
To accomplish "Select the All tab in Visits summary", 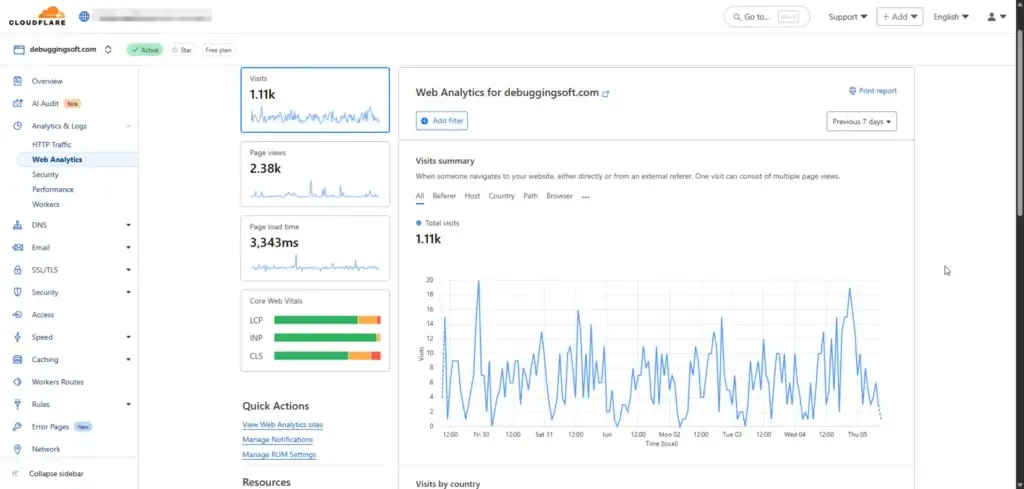I will point(420,196).
